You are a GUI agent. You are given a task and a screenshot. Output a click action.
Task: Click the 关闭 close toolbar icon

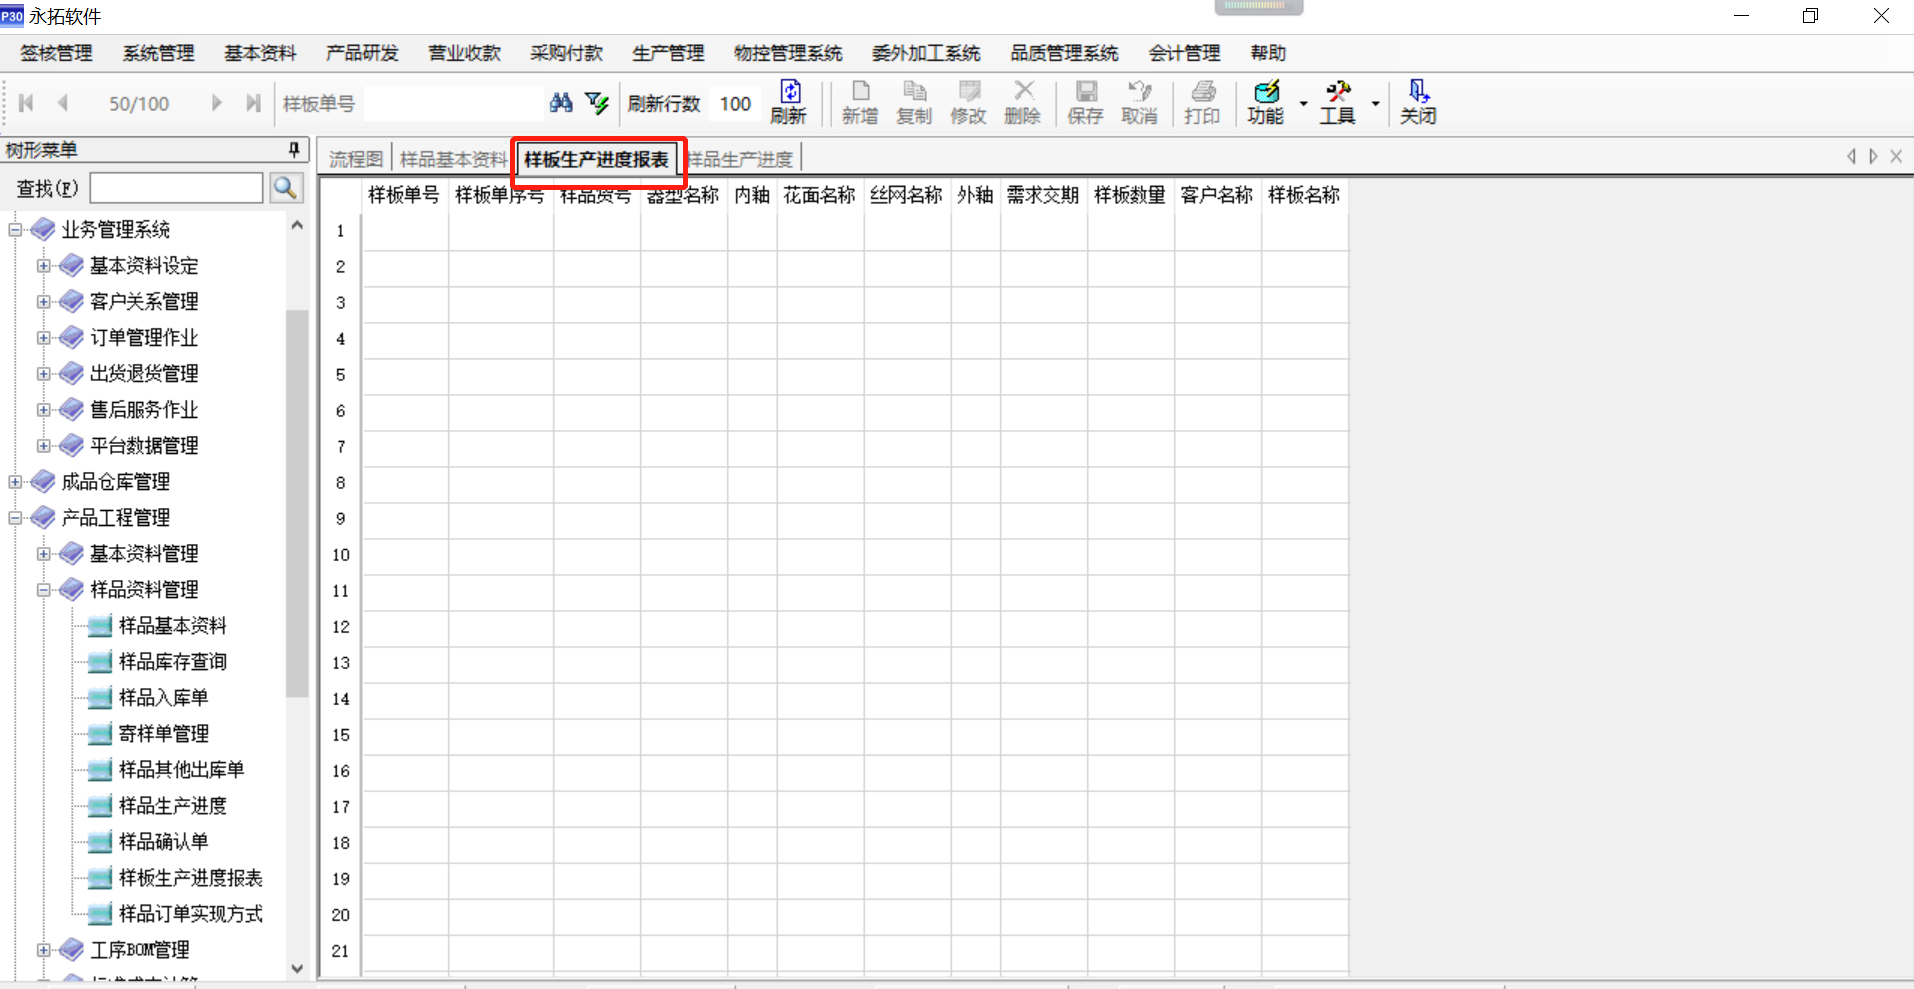pyautogui.click(x=1417, y=102)
